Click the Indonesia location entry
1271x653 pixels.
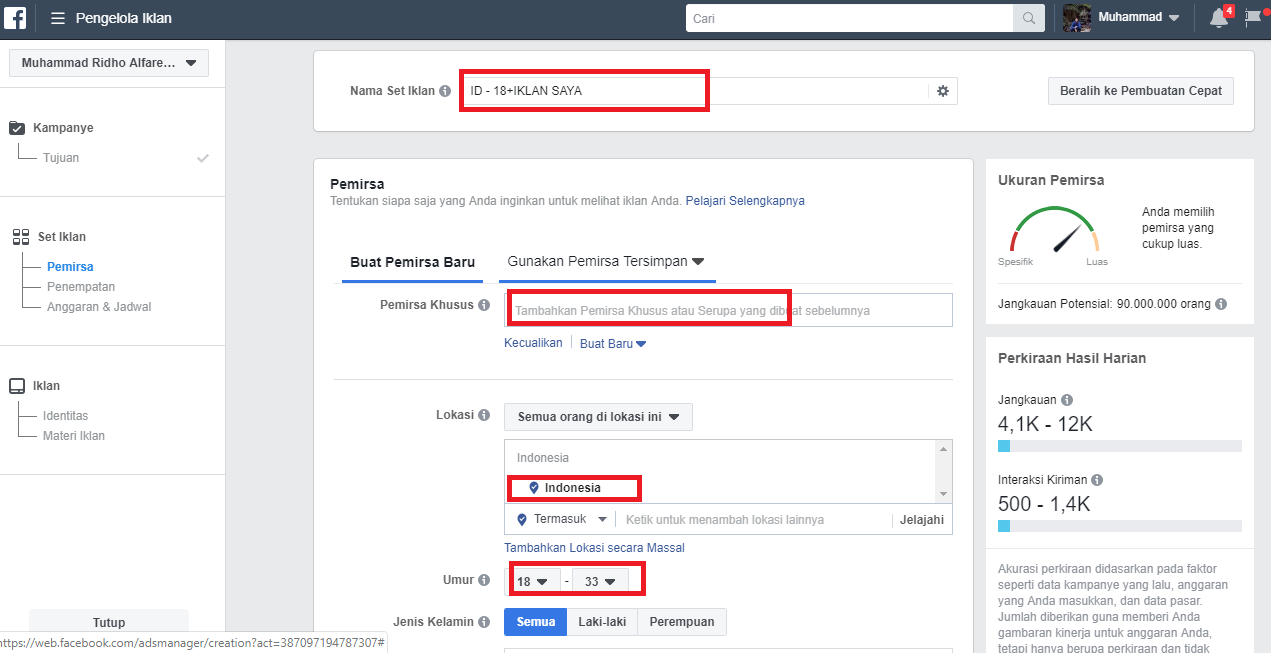tap(573, 488)
